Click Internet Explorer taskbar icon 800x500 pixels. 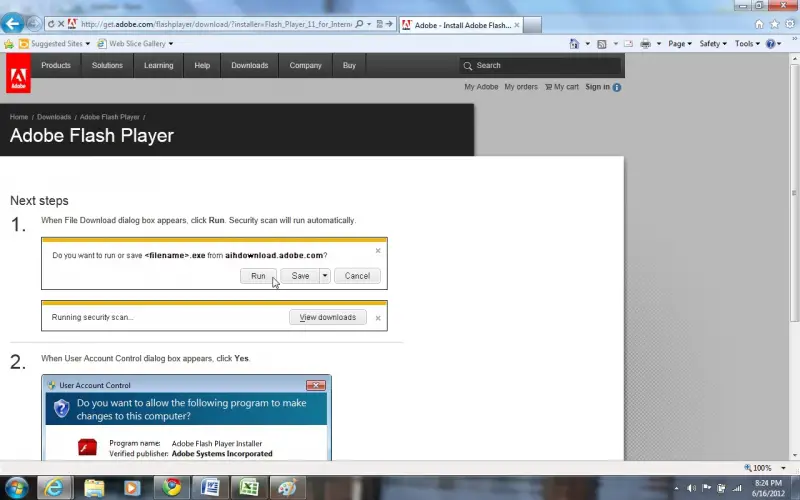[55, 488]
